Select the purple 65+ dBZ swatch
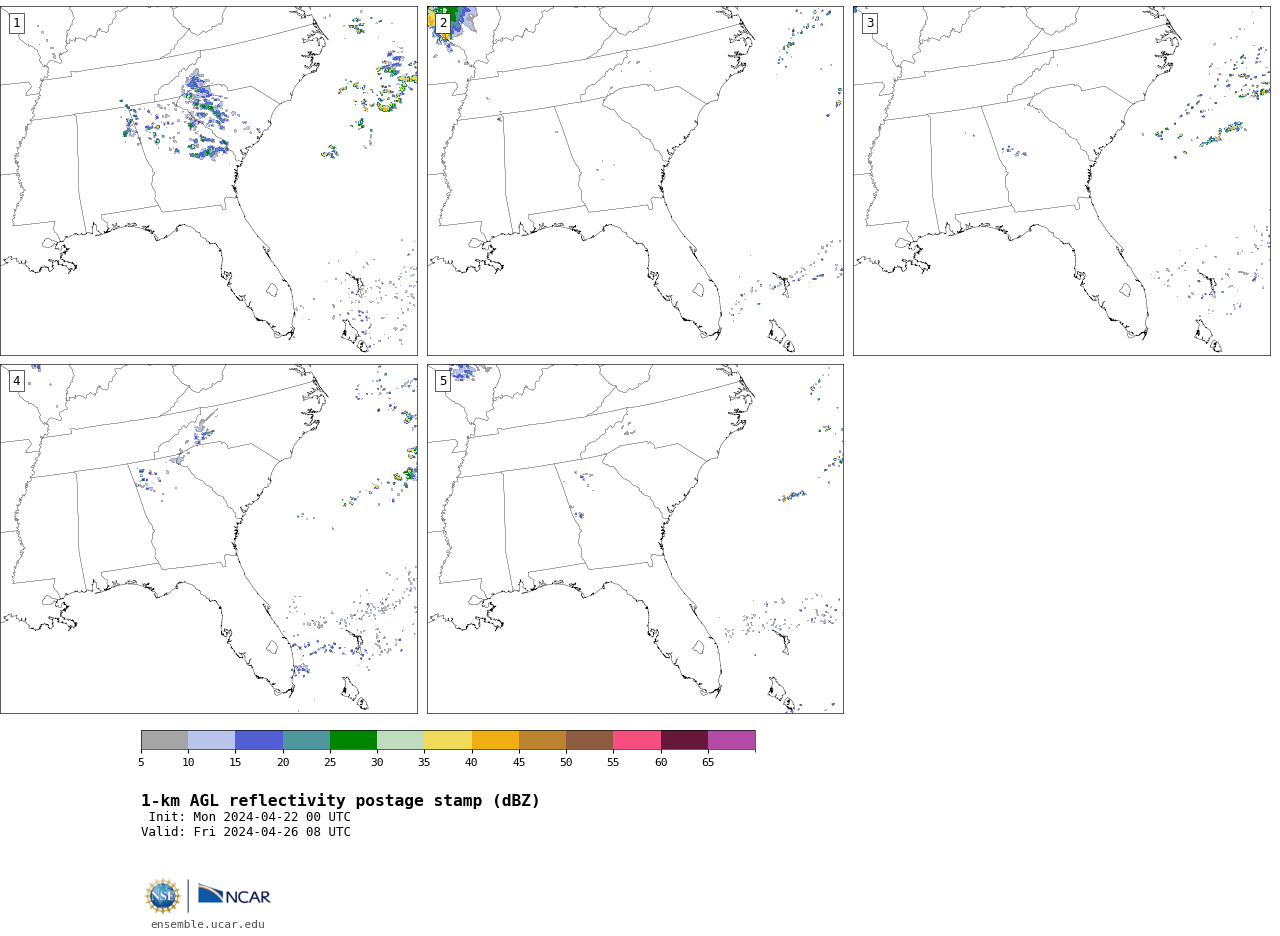This screenshot has height=936, width=1280. click(x=731, y=740)
